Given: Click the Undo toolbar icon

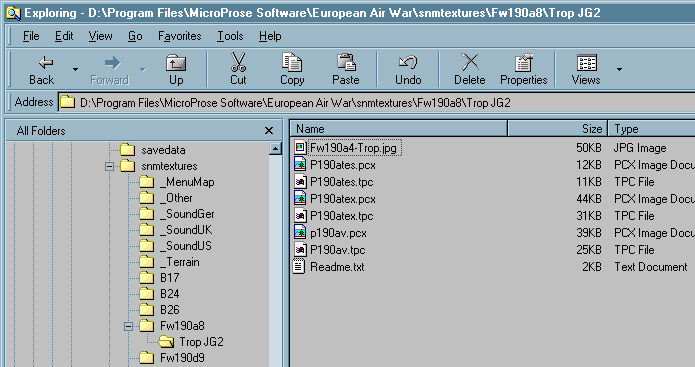Looking at the screenshot, I should pyautogui.click(x=408, y=62).
